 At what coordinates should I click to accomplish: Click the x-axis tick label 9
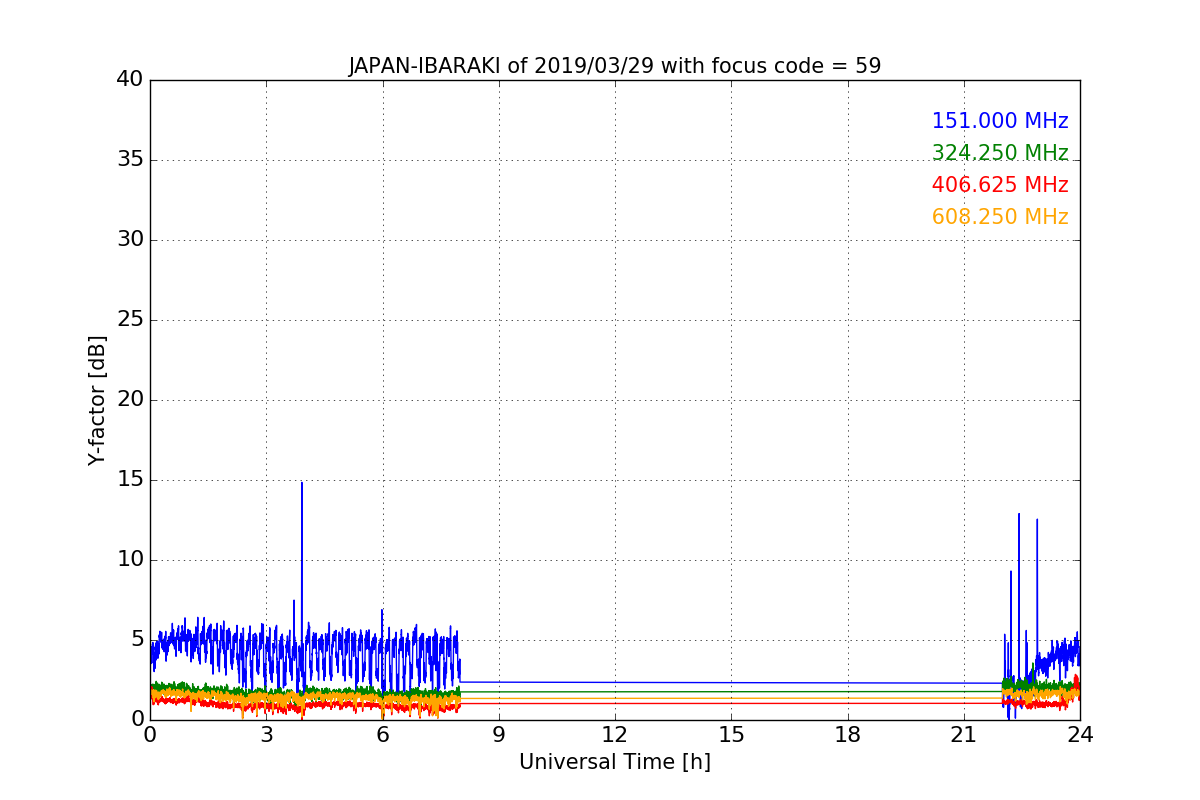pyautogui.click(x=498, y=735)
